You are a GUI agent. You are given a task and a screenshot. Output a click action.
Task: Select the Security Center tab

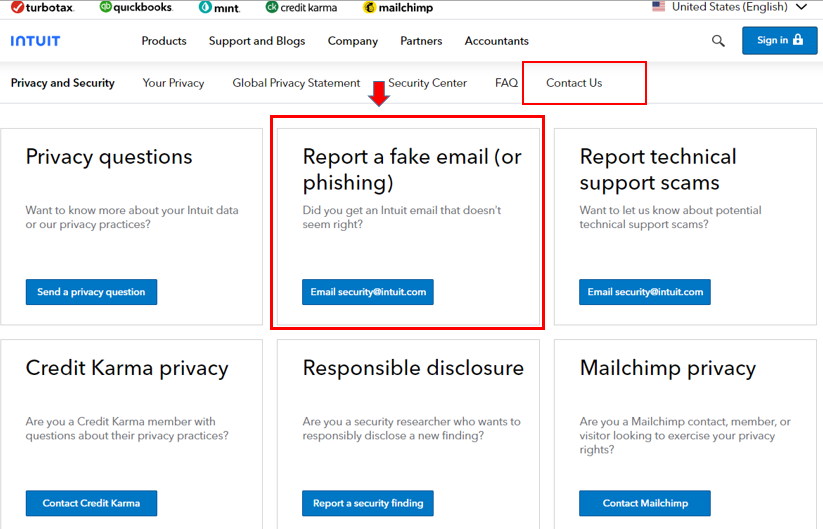pyautogui.click(x=427, y=83)
